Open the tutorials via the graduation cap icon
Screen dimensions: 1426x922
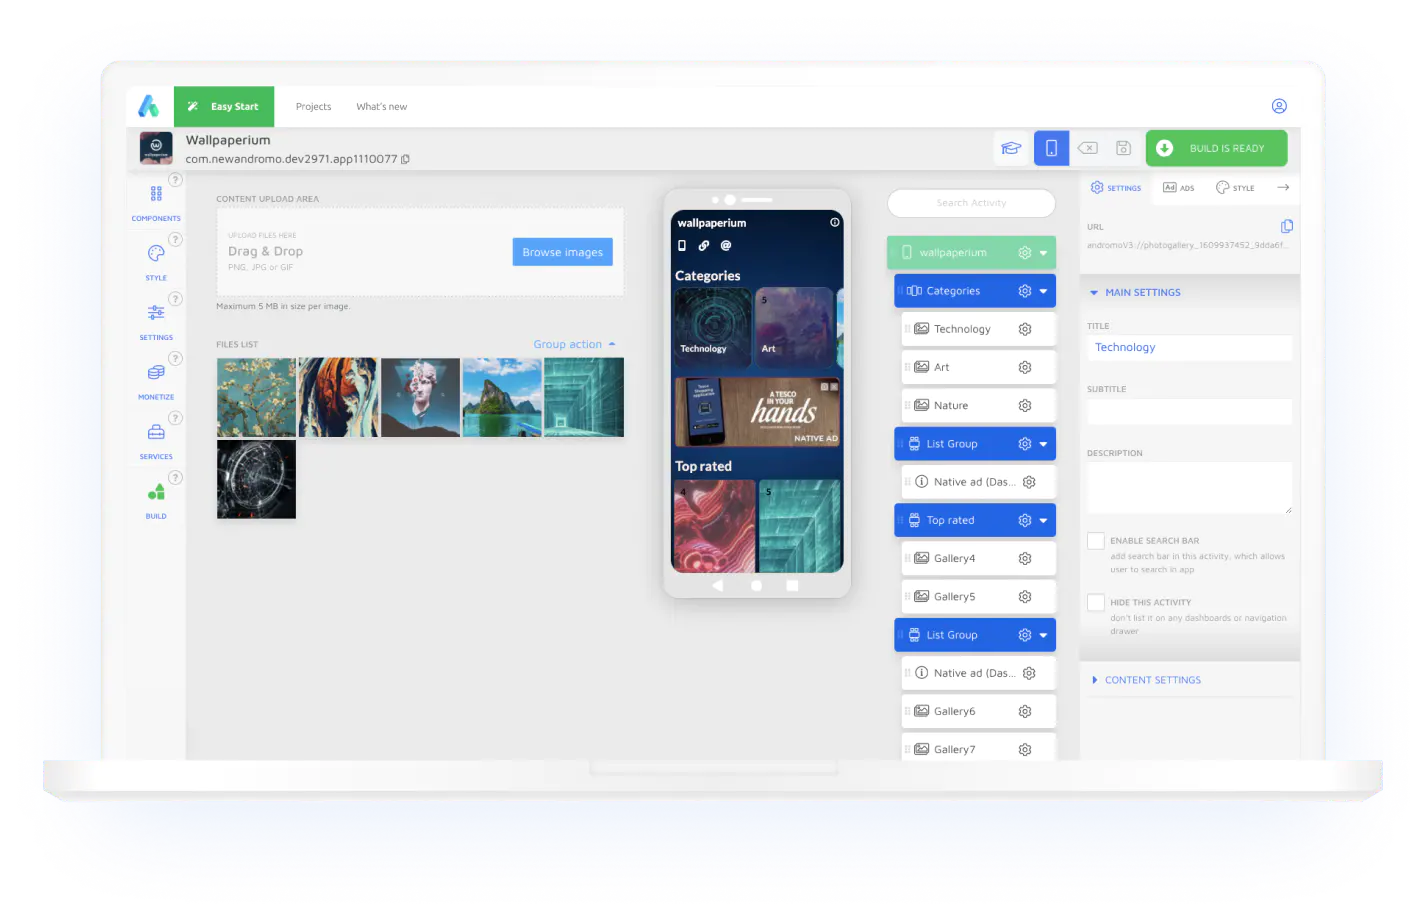coord(1011,147)
